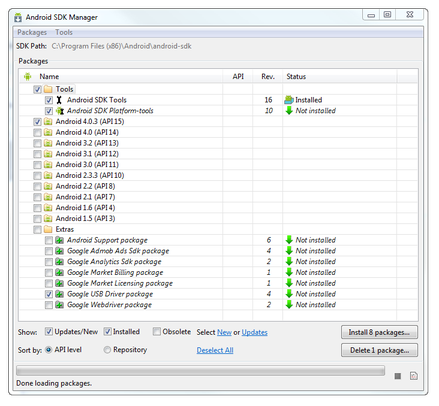Click the Android Support package icon
This screenshot has width=439, height=406.
(x=59, y=240)
